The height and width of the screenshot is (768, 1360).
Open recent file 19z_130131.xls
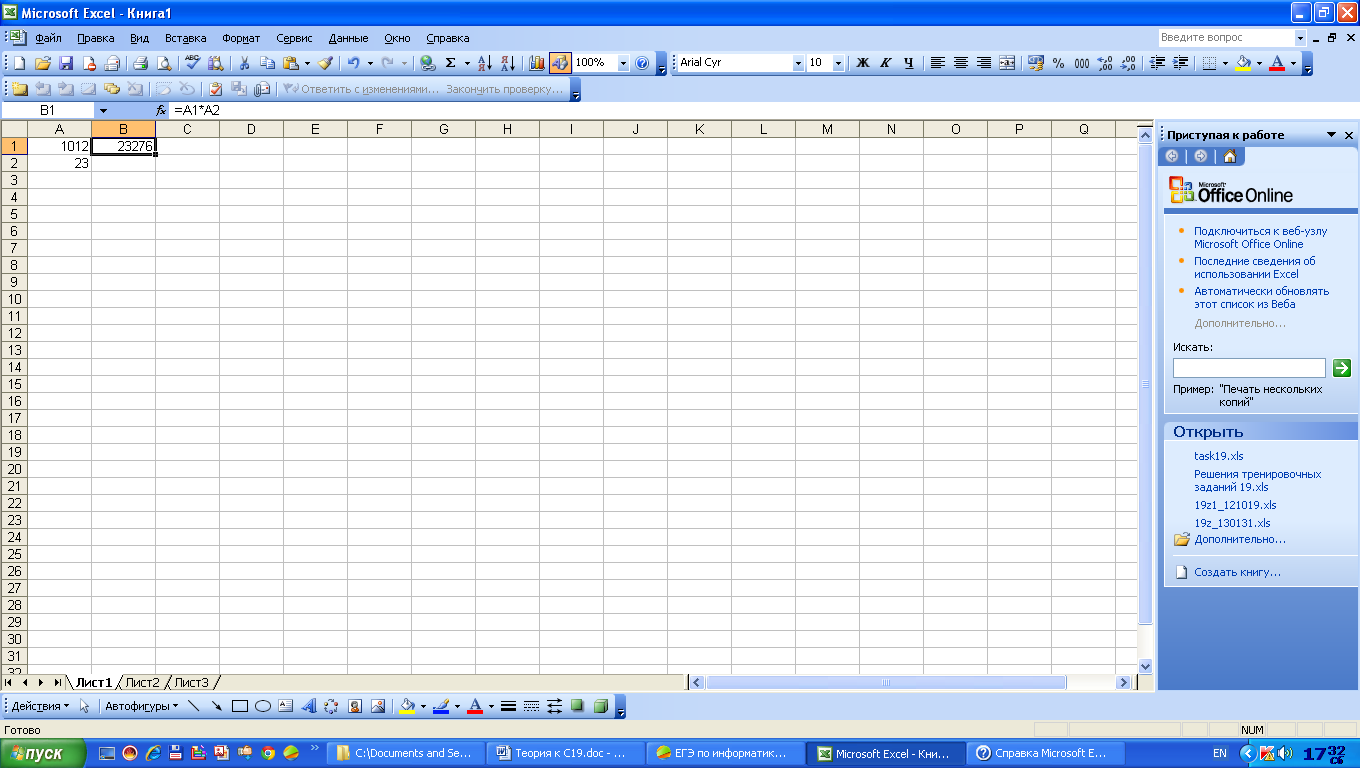pos(1232,523)
